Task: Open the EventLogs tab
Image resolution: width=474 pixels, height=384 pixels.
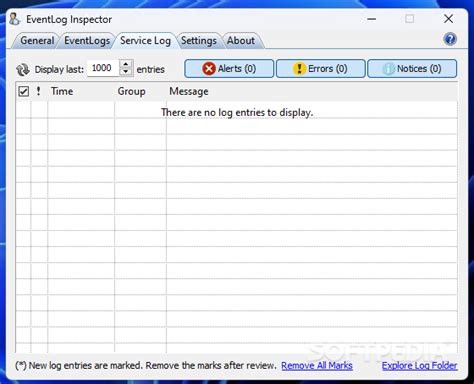Action: pyautogui.click(x=87, y=41)
